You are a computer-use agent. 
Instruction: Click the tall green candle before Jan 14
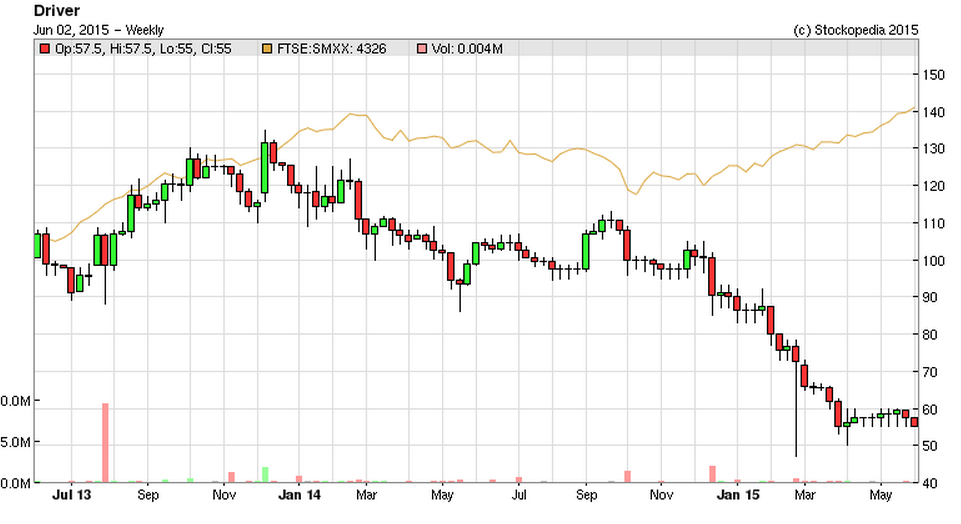265,167
